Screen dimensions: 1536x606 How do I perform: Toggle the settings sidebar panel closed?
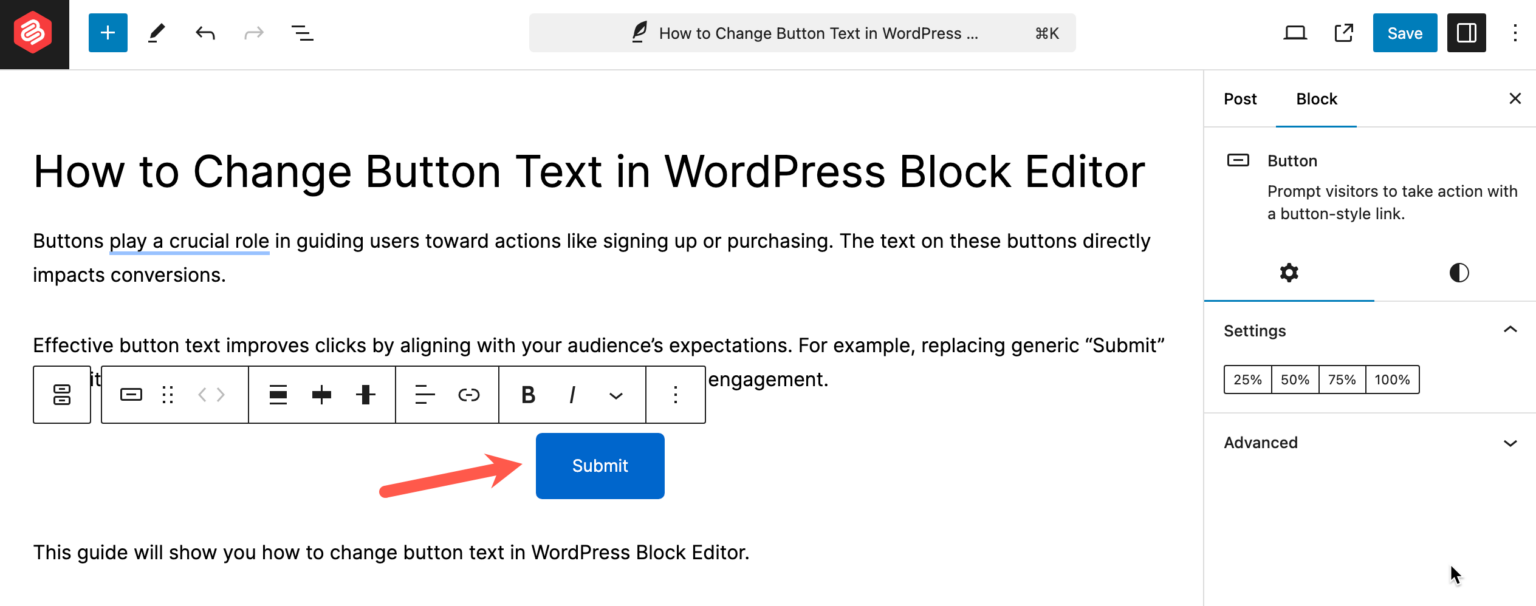tap(1466, 32)
